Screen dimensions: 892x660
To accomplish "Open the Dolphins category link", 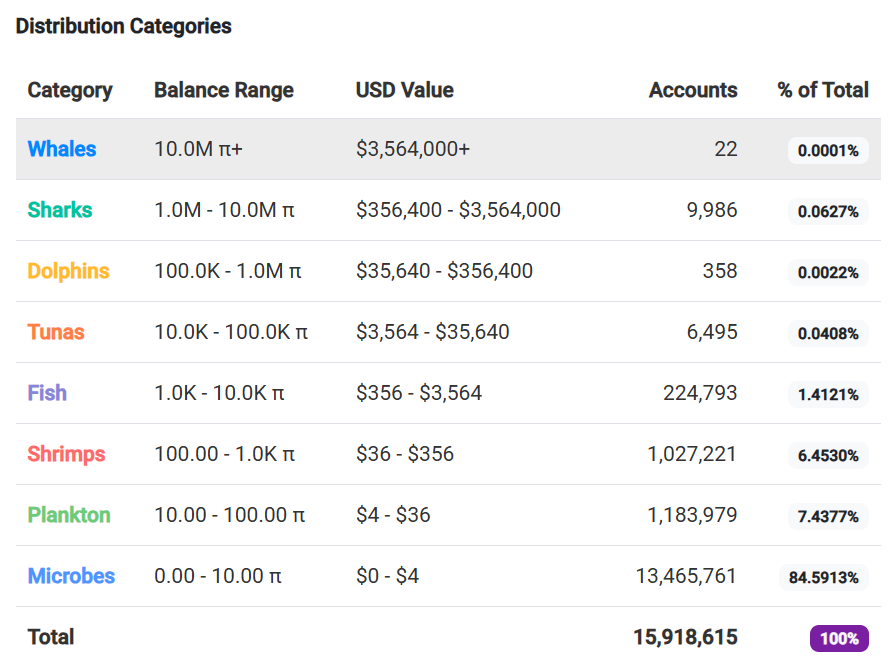I will tap(68, 271).
